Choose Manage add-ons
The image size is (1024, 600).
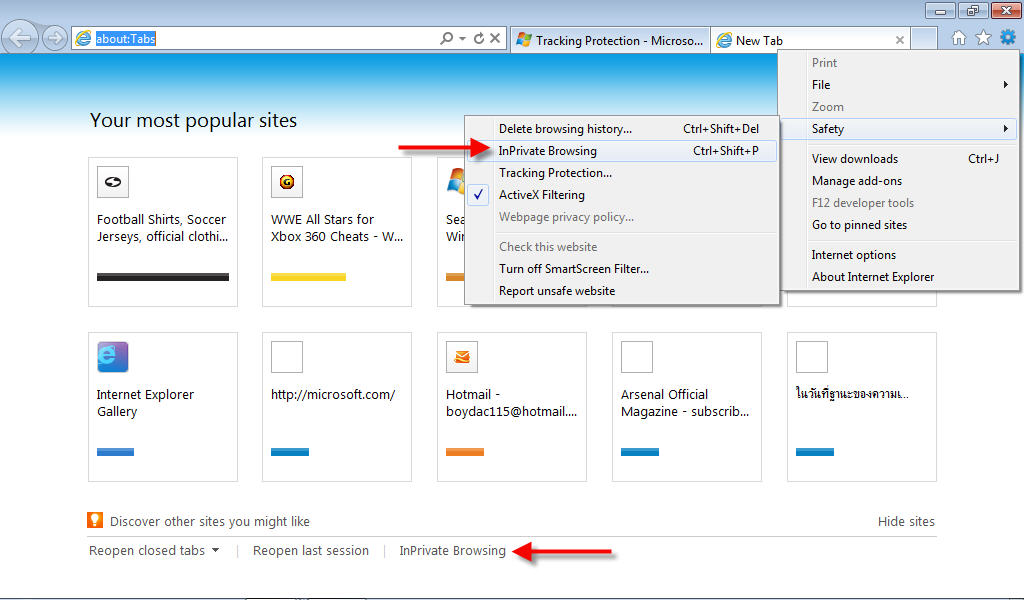[x=899, y=181]
